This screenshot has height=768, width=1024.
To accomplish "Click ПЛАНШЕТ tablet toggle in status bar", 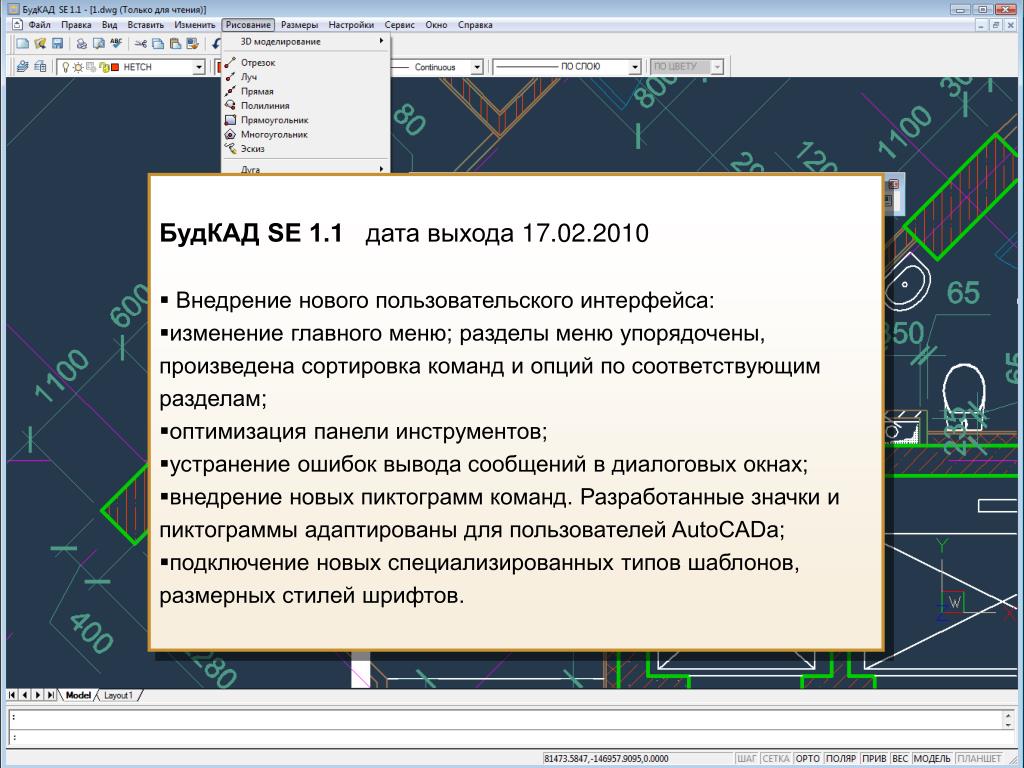I will pyautogui.click(x=980, y=759).
